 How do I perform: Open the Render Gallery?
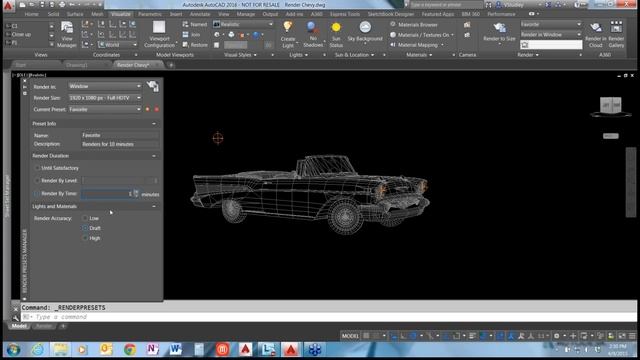pos(616,34)
